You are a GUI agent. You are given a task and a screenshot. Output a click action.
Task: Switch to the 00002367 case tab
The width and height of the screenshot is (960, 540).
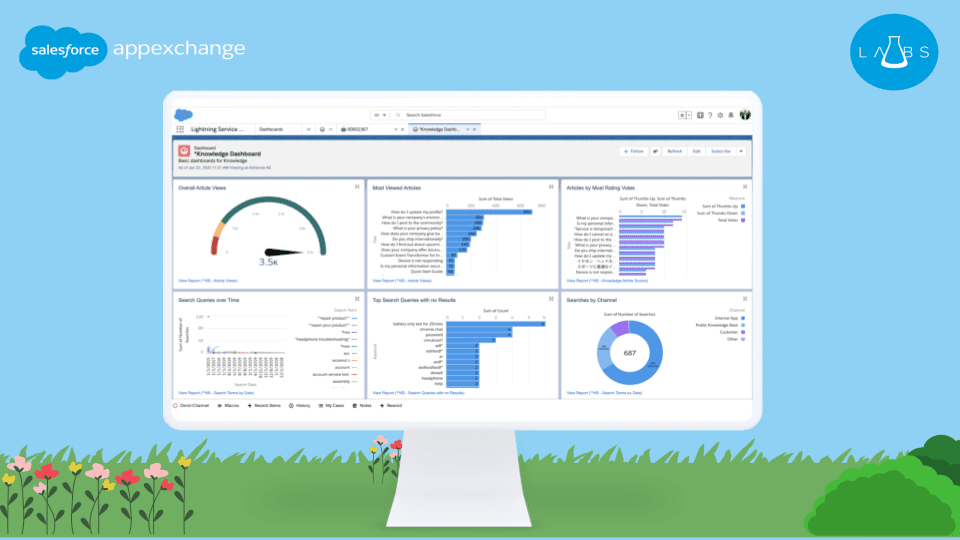(357, 129)
